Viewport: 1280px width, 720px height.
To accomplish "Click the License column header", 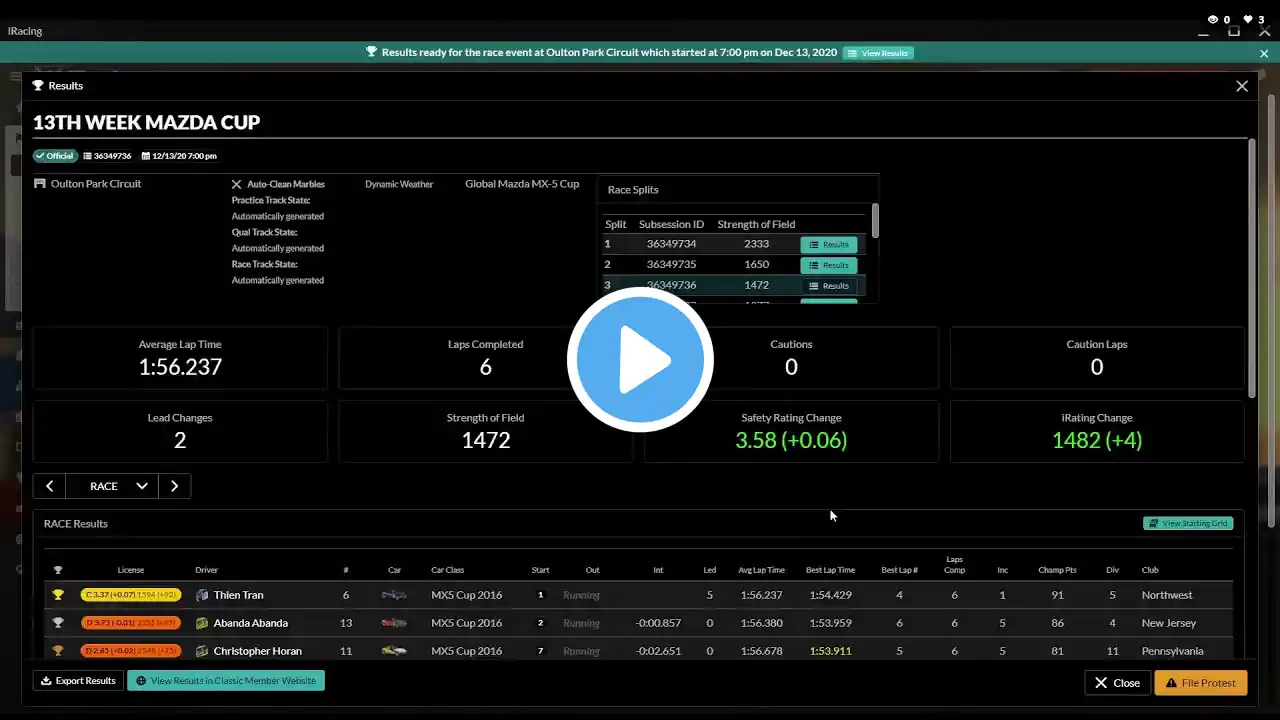I will pyautogui.click(x=130, y=570).
